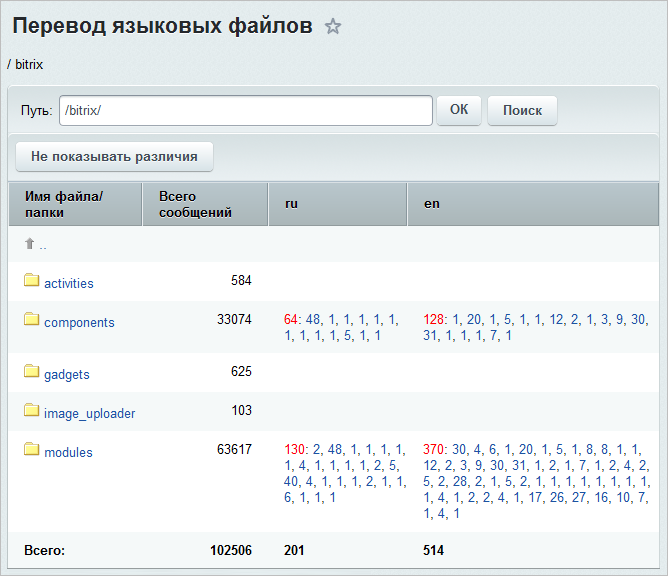Go up via the '..' link

coord(43,246)
